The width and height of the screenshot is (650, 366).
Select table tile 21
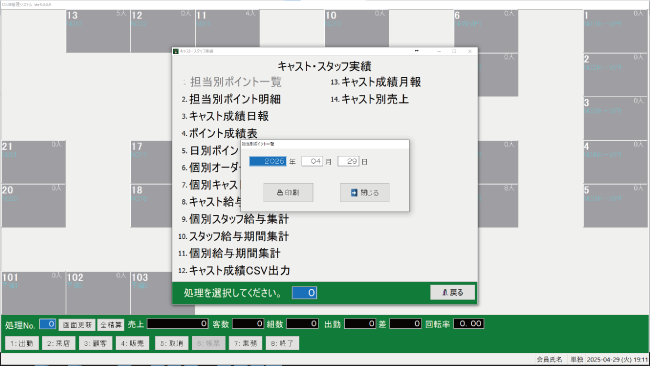coord(34,162)
